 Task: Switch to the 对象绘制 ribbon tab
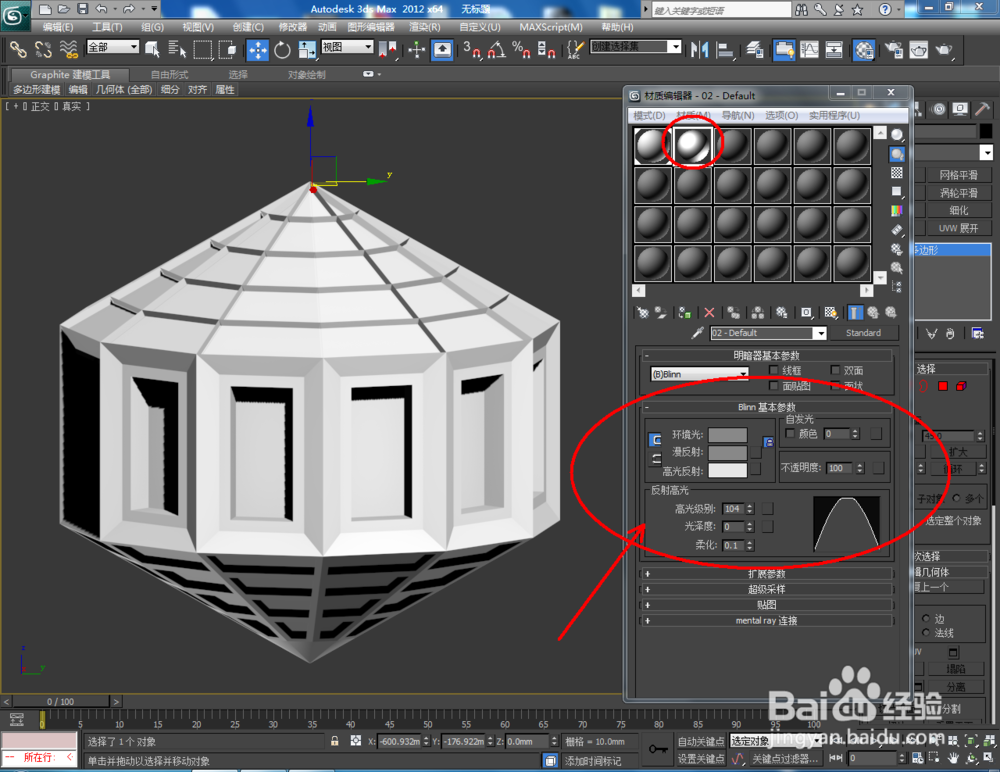click(x=307, y=75)
